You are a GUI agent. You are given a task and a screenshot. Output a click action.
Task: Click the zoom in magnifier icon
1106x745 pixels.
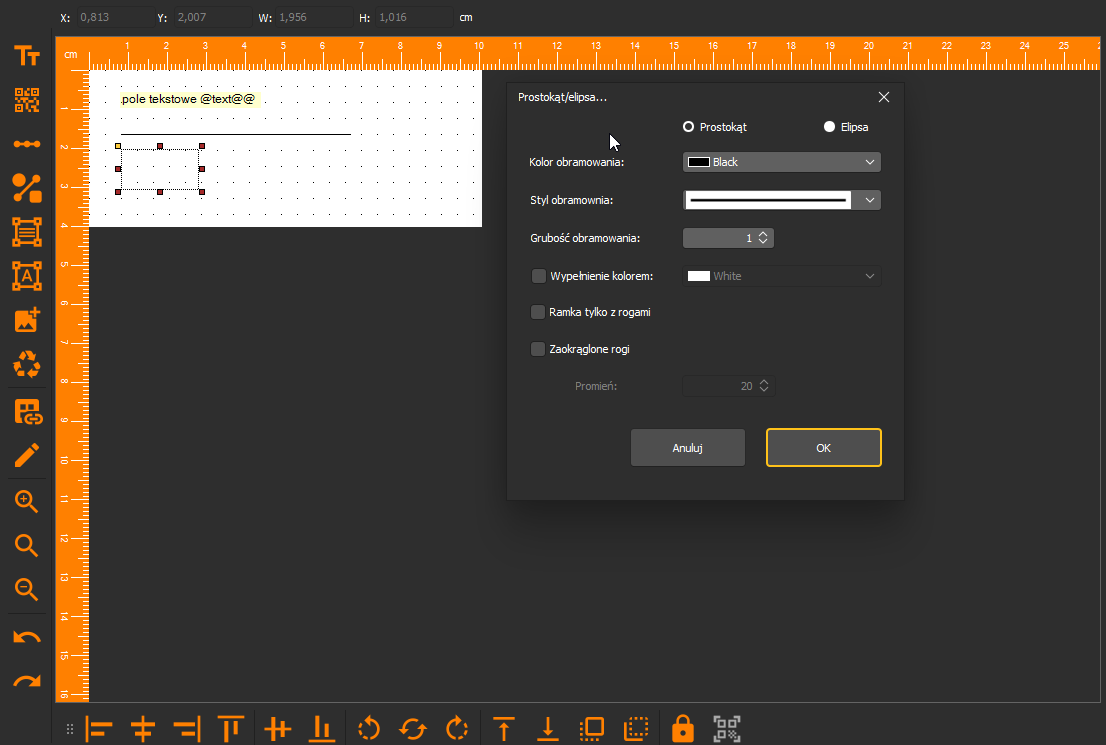click(27, 501)
